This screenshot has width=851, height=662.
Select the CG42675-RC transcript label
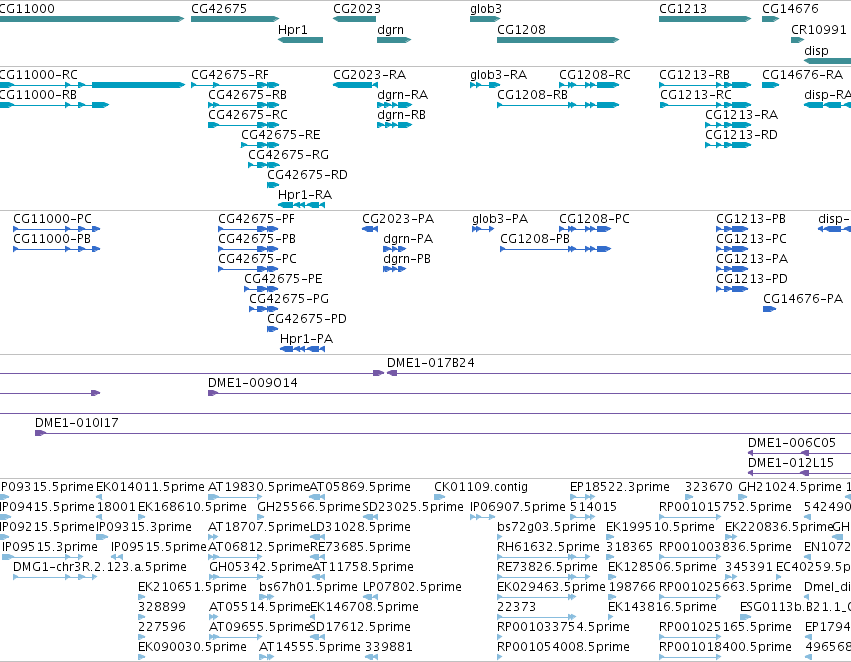click(x=248, y=114)
